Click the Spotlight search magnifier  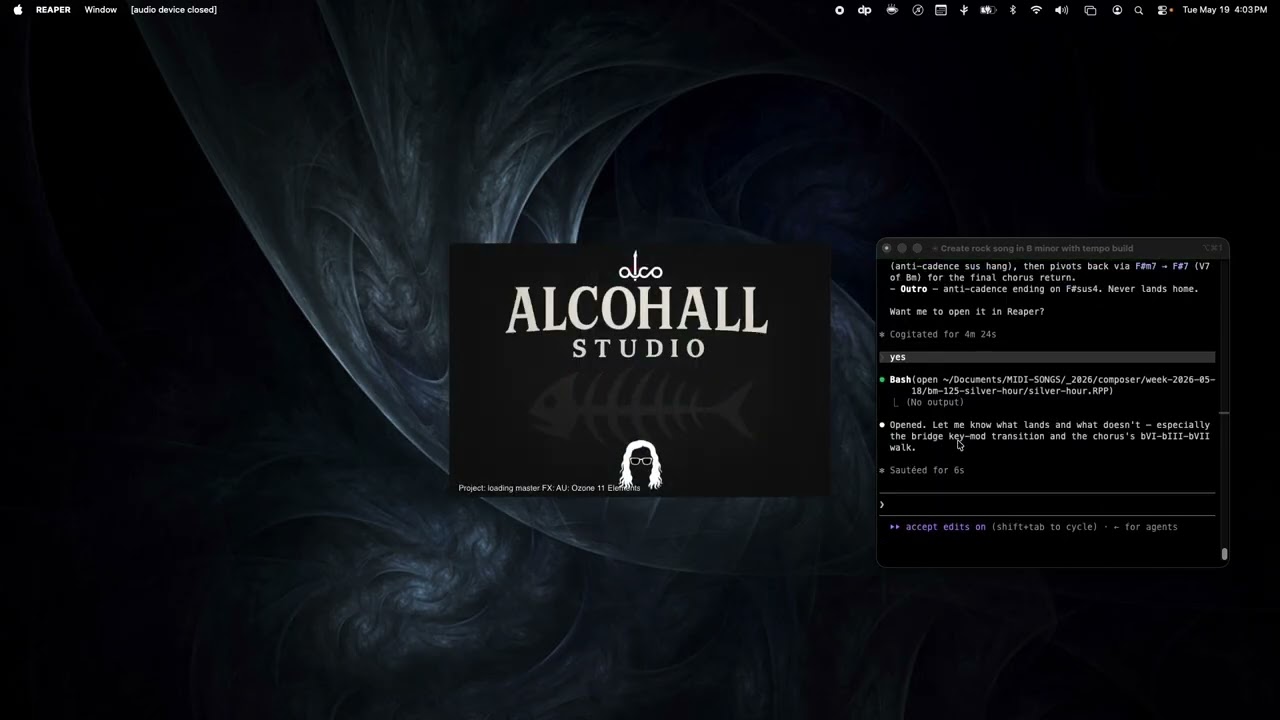pyautogui.click(x=1138, y=10)
